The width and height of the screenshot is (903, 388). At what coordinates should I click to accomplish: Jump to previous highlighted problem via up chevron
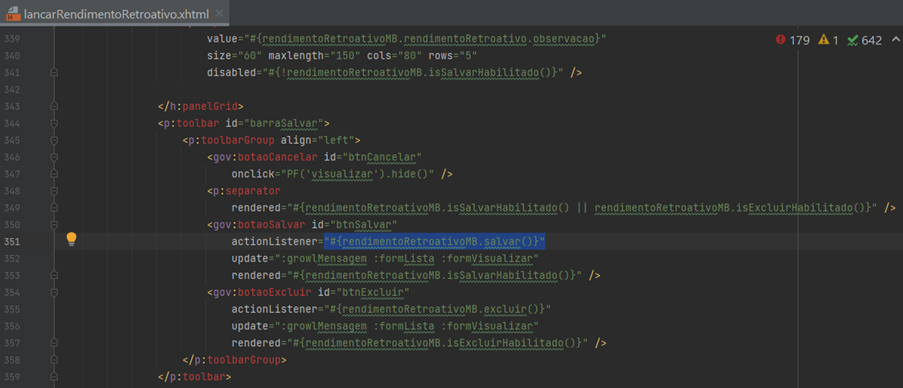(x=895, y=40)
